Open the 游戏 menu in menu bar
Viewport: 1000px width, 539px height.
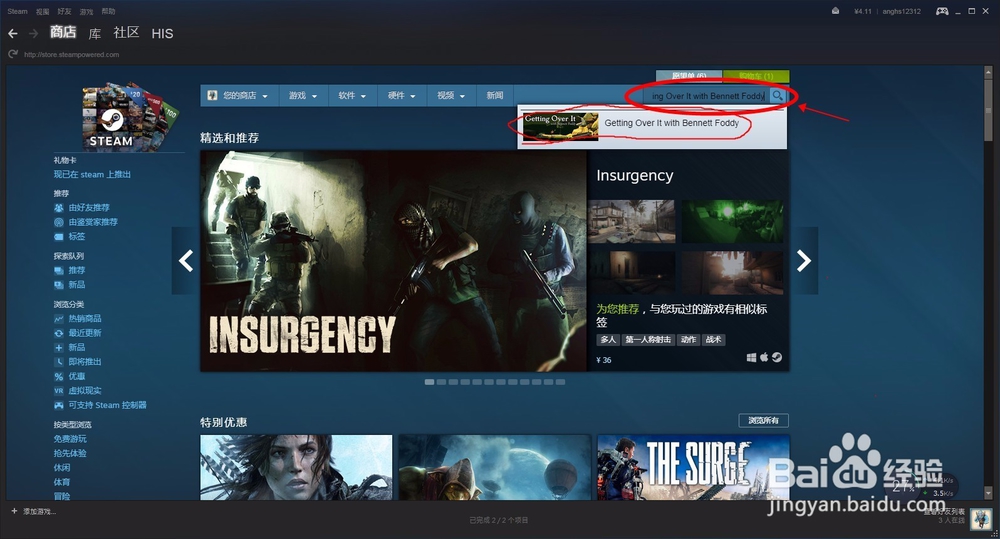point(86,11)
